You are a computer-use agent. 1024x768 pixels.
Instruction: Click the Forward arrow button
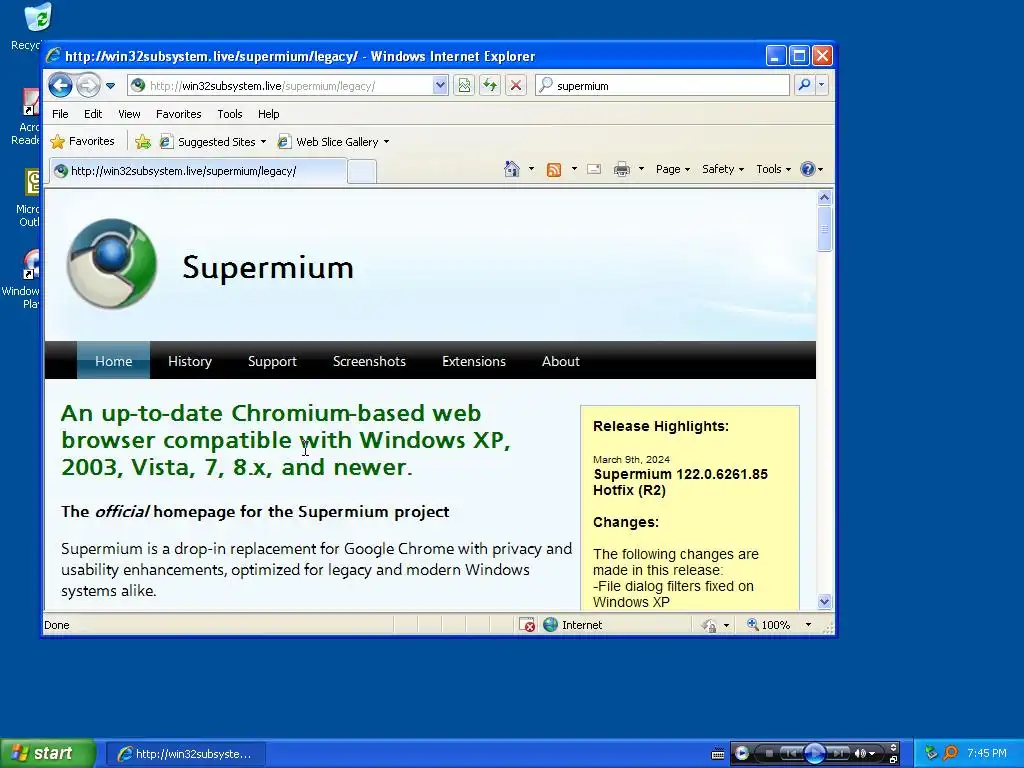(x=88, y=85)
